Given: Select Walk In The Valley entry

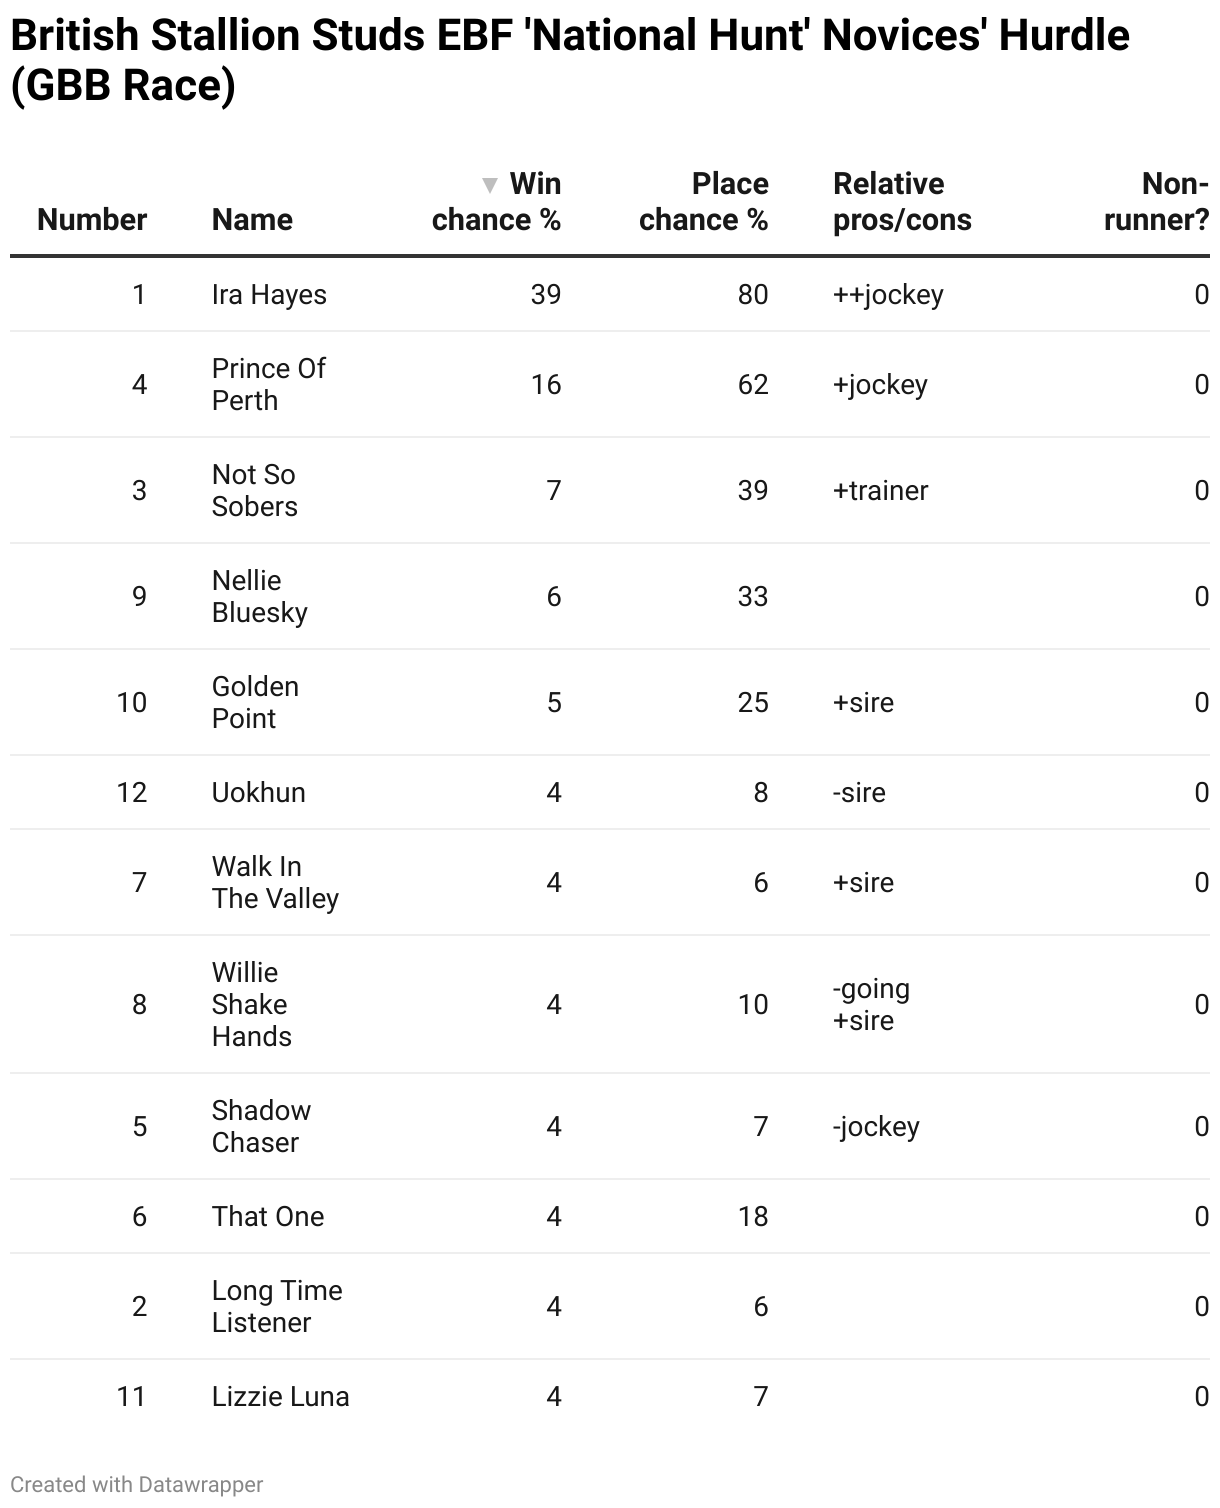Looking at the screenshot, I should [x=275, y=883].
